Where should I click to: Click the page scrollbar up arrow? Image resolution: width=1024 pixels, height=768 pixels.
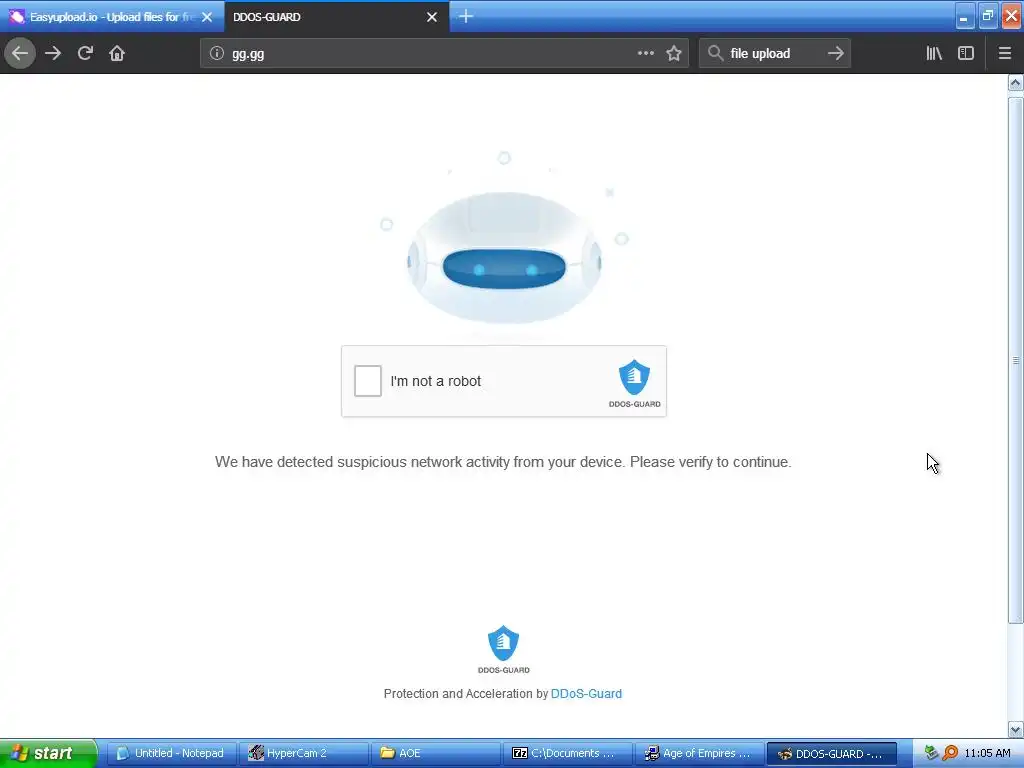(1015, 83)
